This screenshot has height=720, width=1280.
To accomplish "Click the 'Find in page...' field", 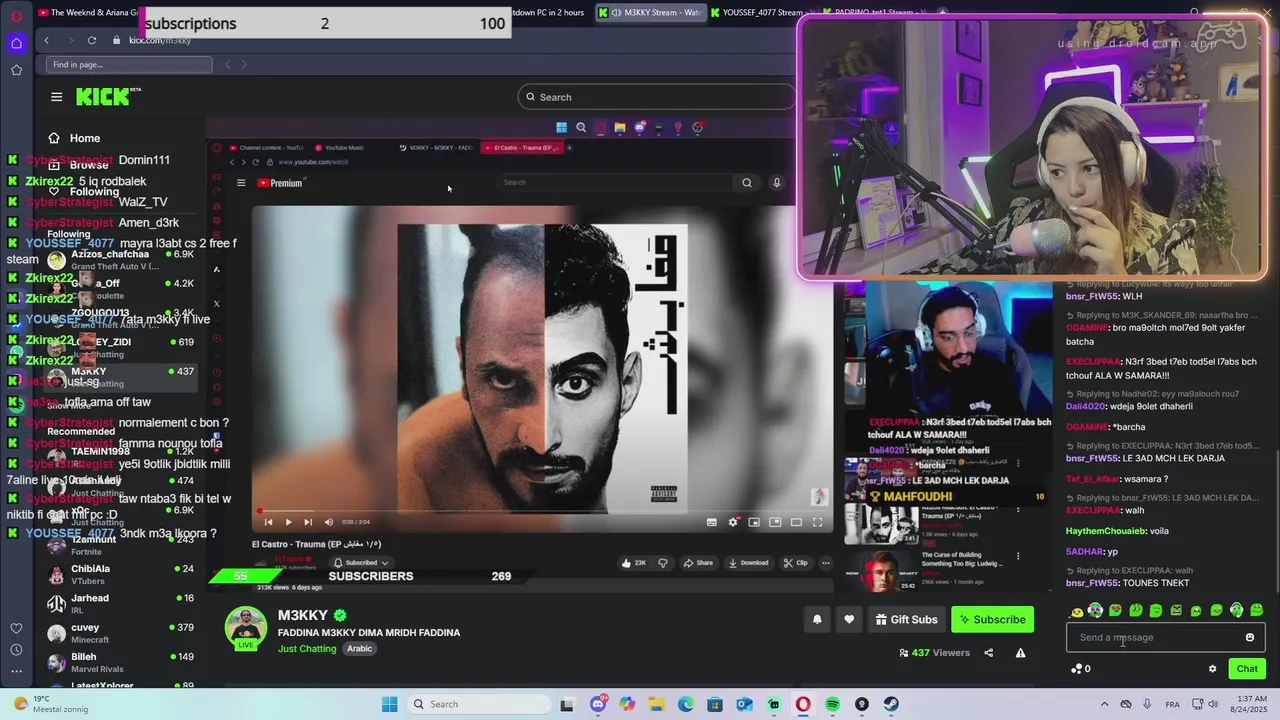I will 129,65.
